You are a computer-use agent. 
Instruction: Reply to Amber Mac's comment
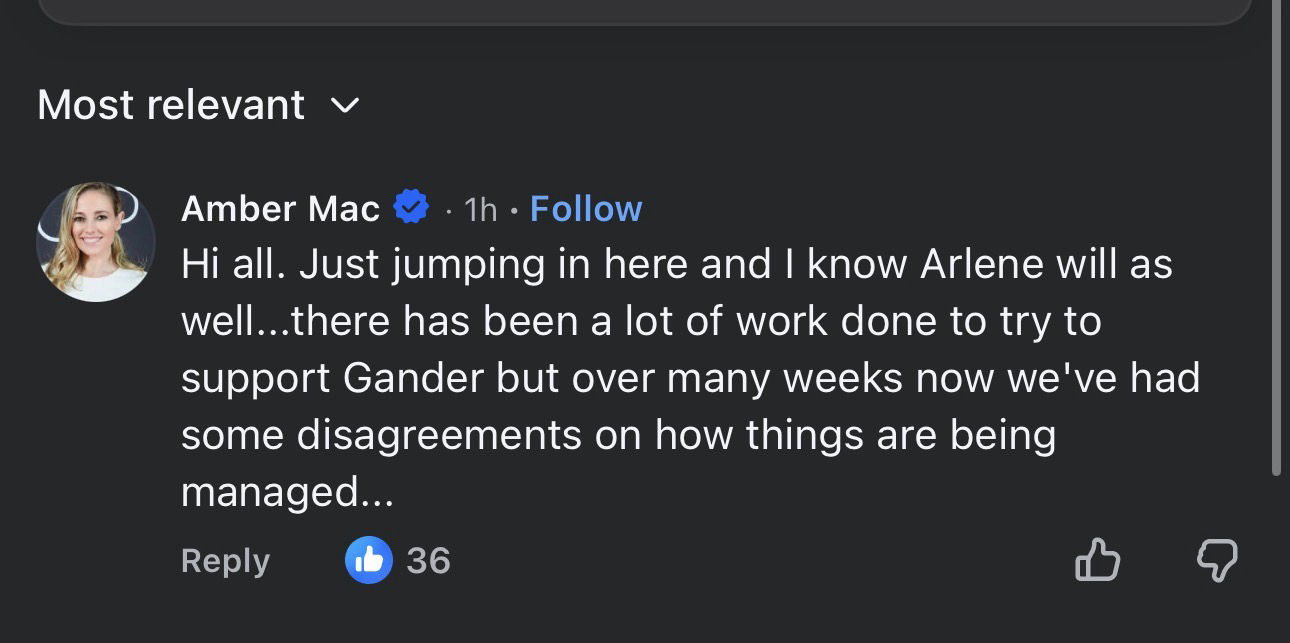(225, 561)
